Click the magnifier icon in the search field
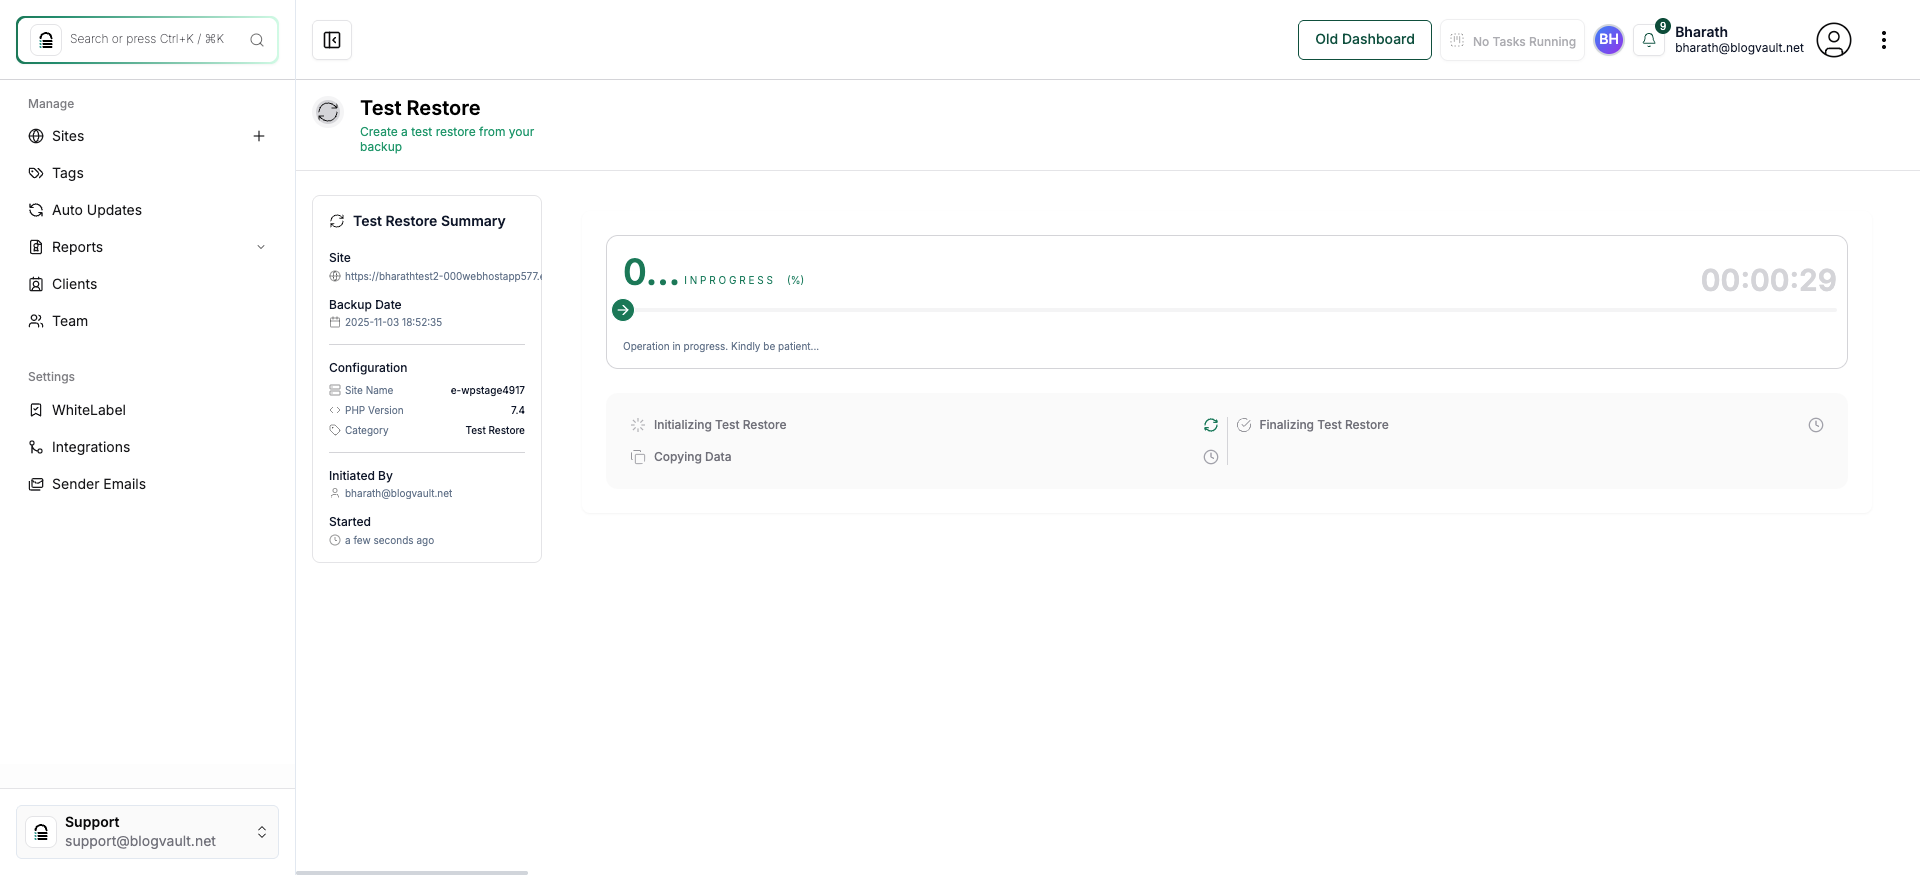This screenshot has height=875, width=1920. pyautogui.click(x=257, y=40)
